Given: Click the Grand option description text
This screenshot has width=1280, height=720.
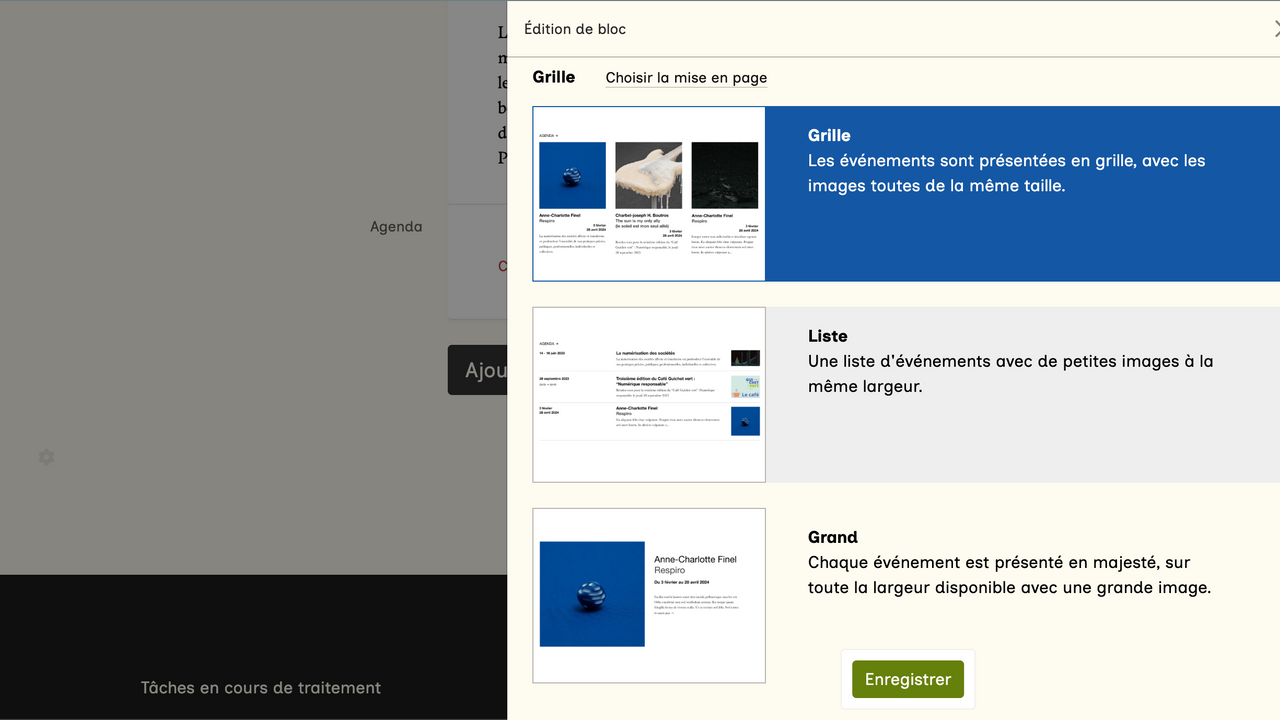Looking at the screenshot, I should point(1008,575).
